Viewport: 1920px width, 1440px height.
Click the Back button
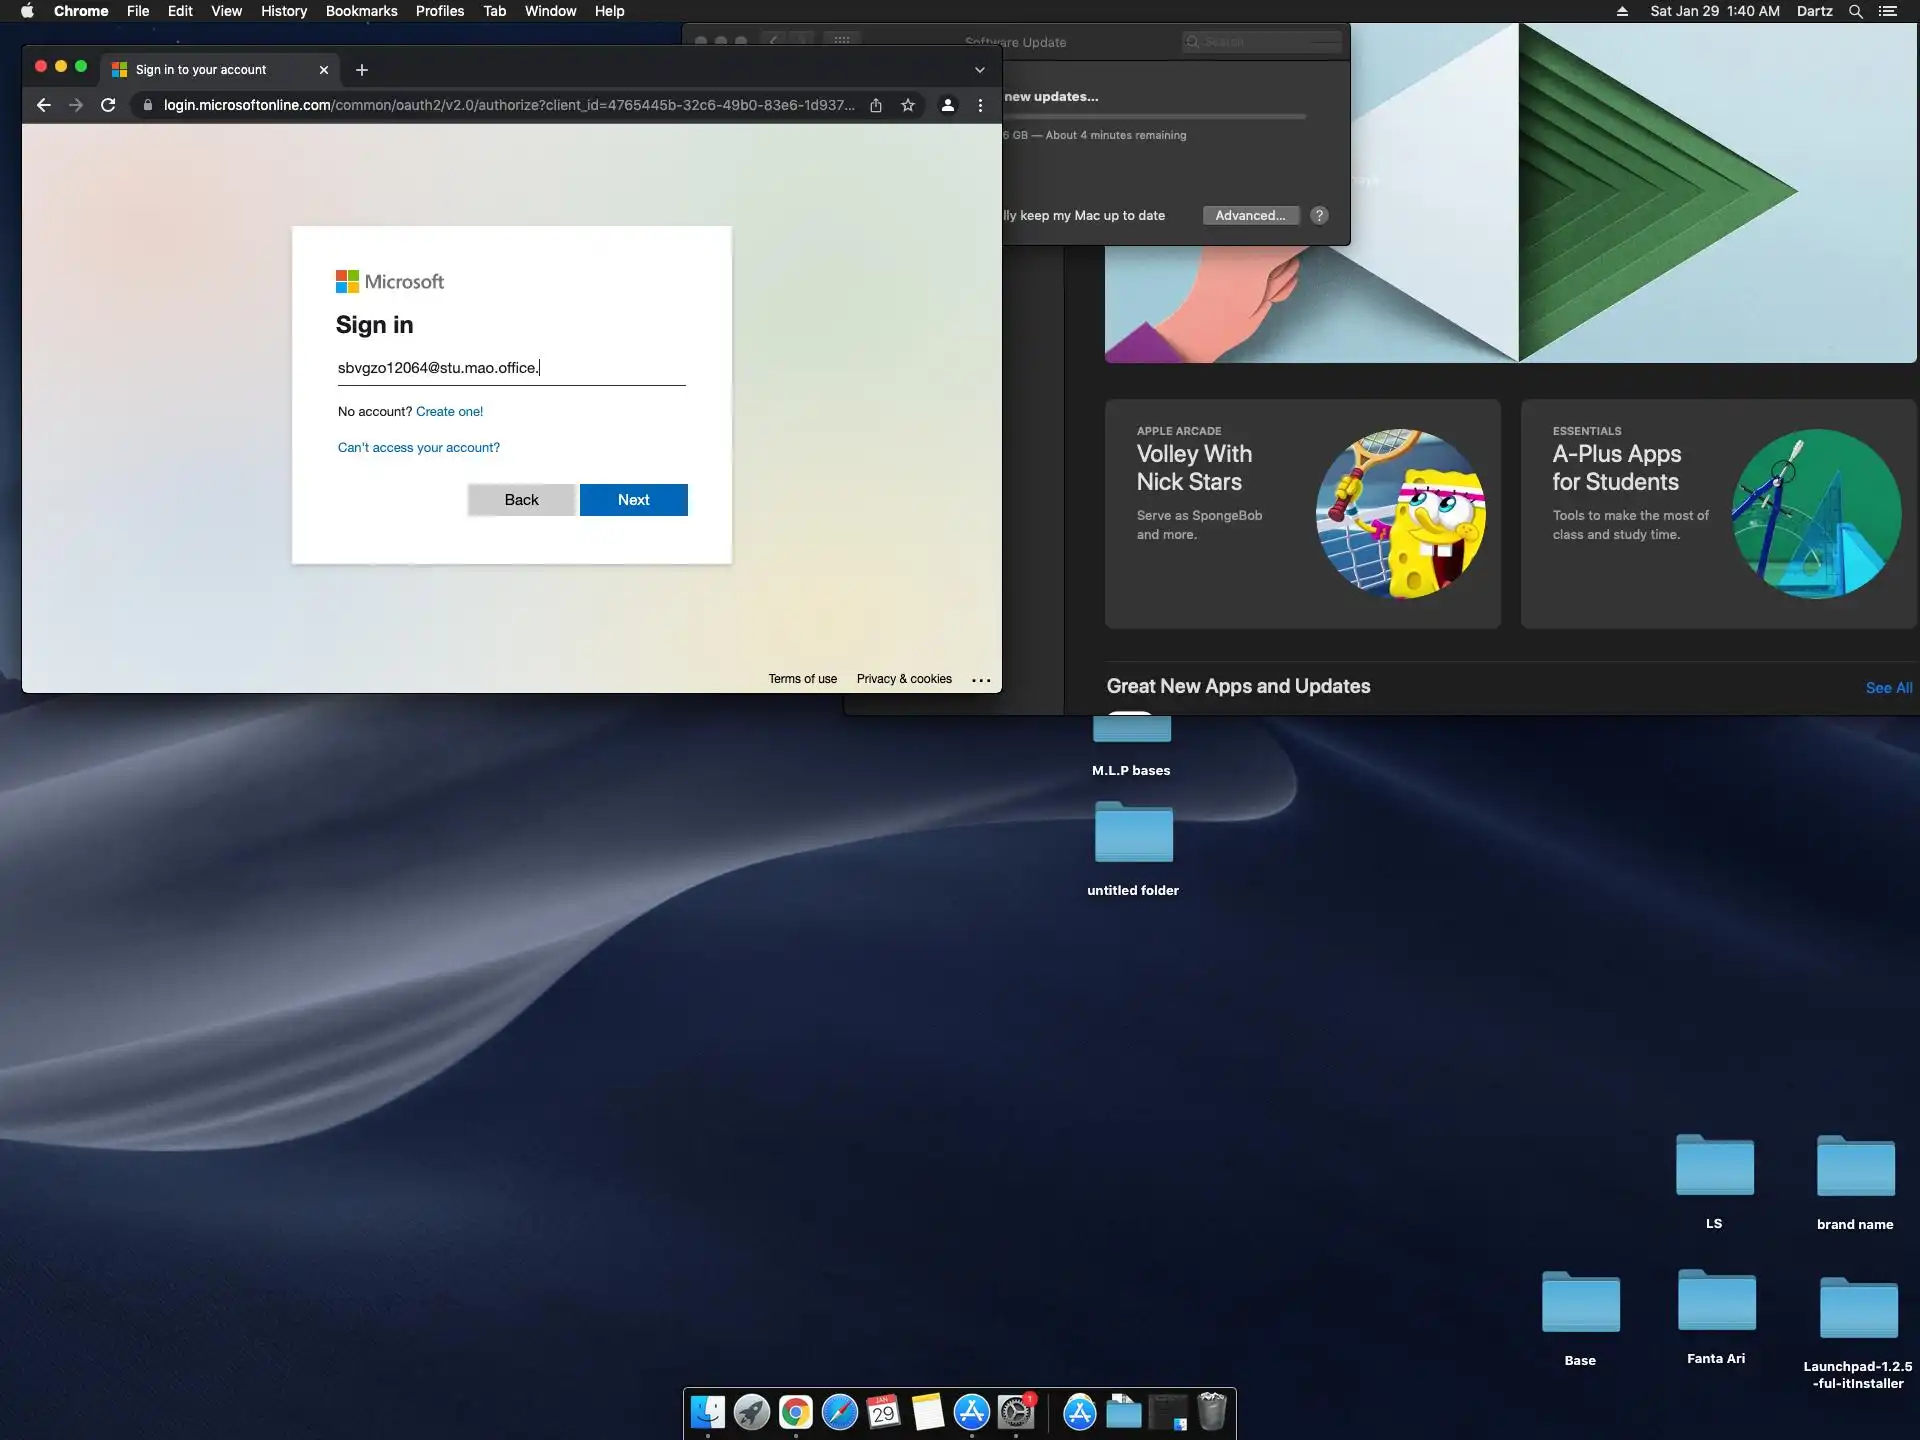(521, 500)
